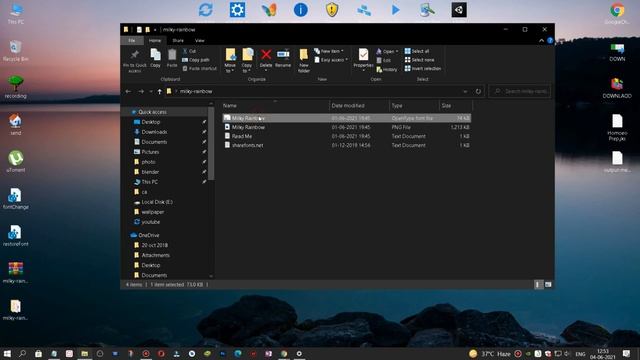Sort files by Size column header
640x360 pixels.
coord(455,105)
